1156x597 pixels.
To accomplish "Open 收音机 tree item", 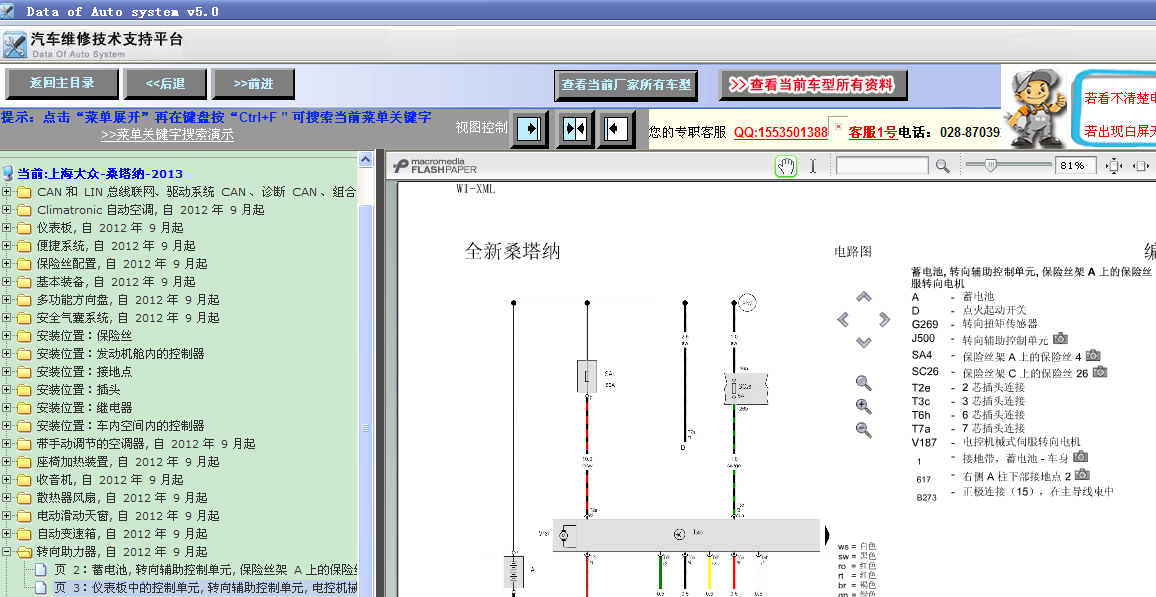I will tap(110, 480).
